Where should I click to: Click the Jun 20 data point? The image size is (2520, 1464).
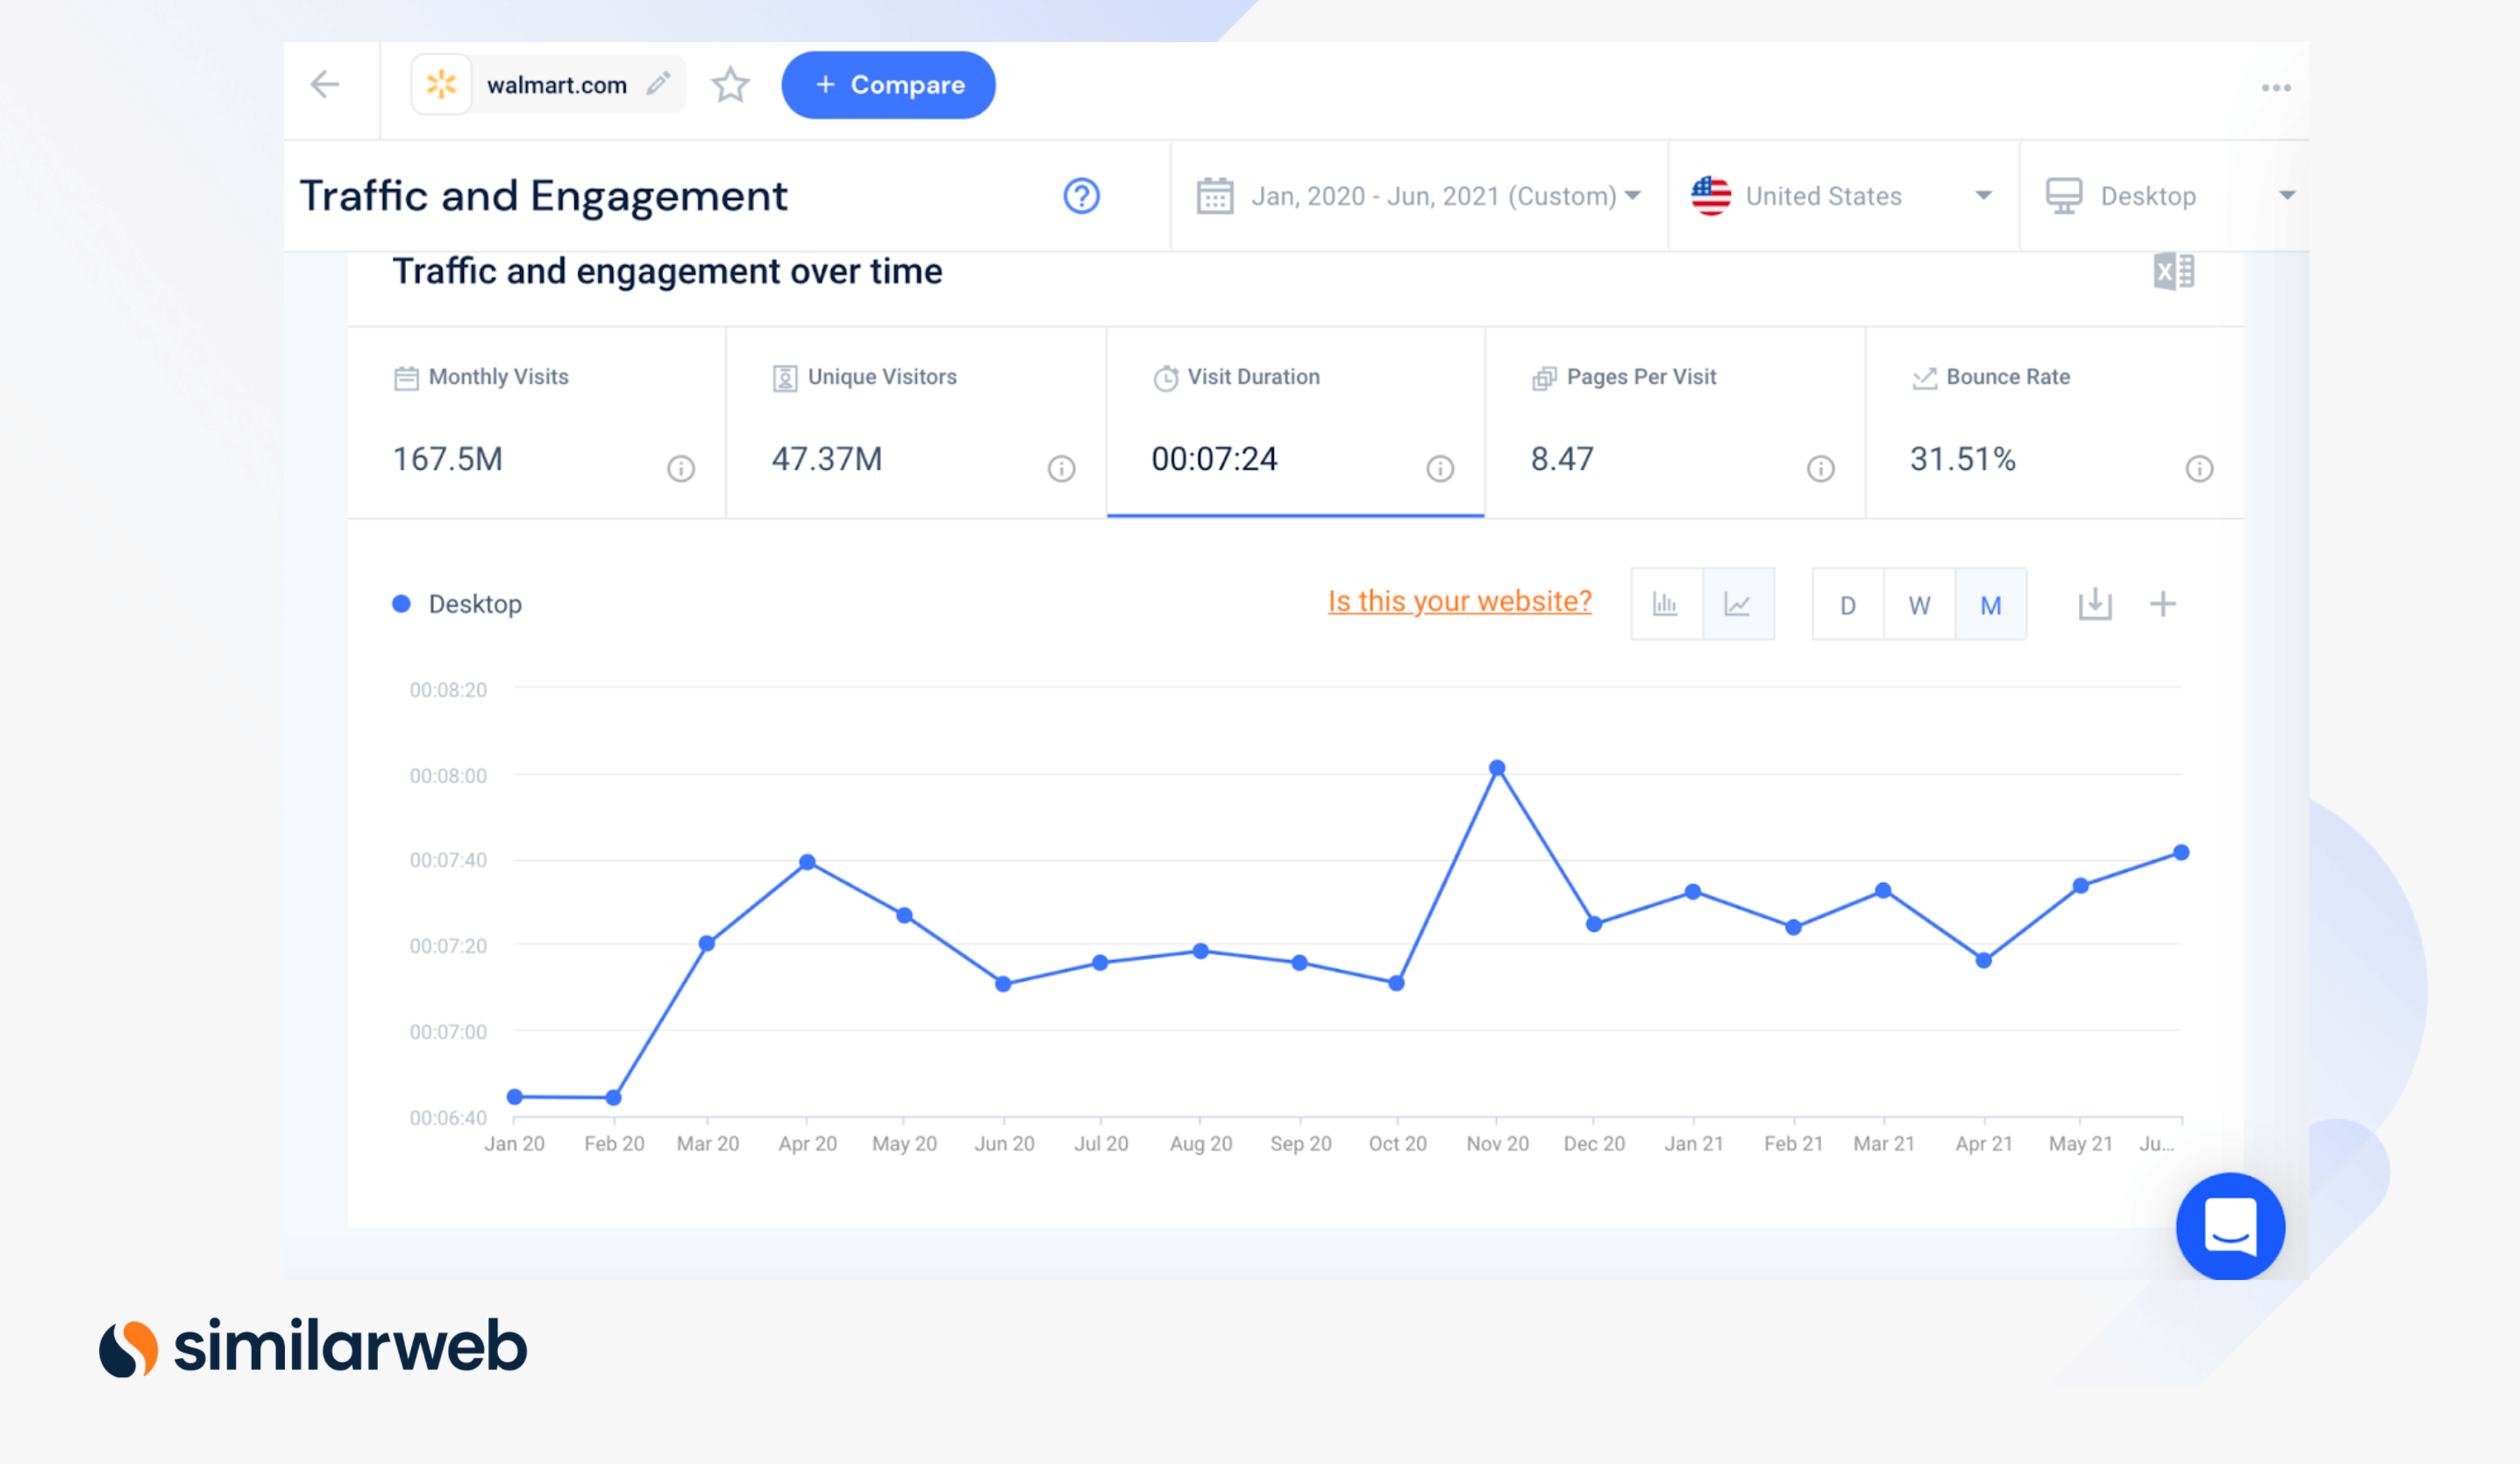[1003, 984]
